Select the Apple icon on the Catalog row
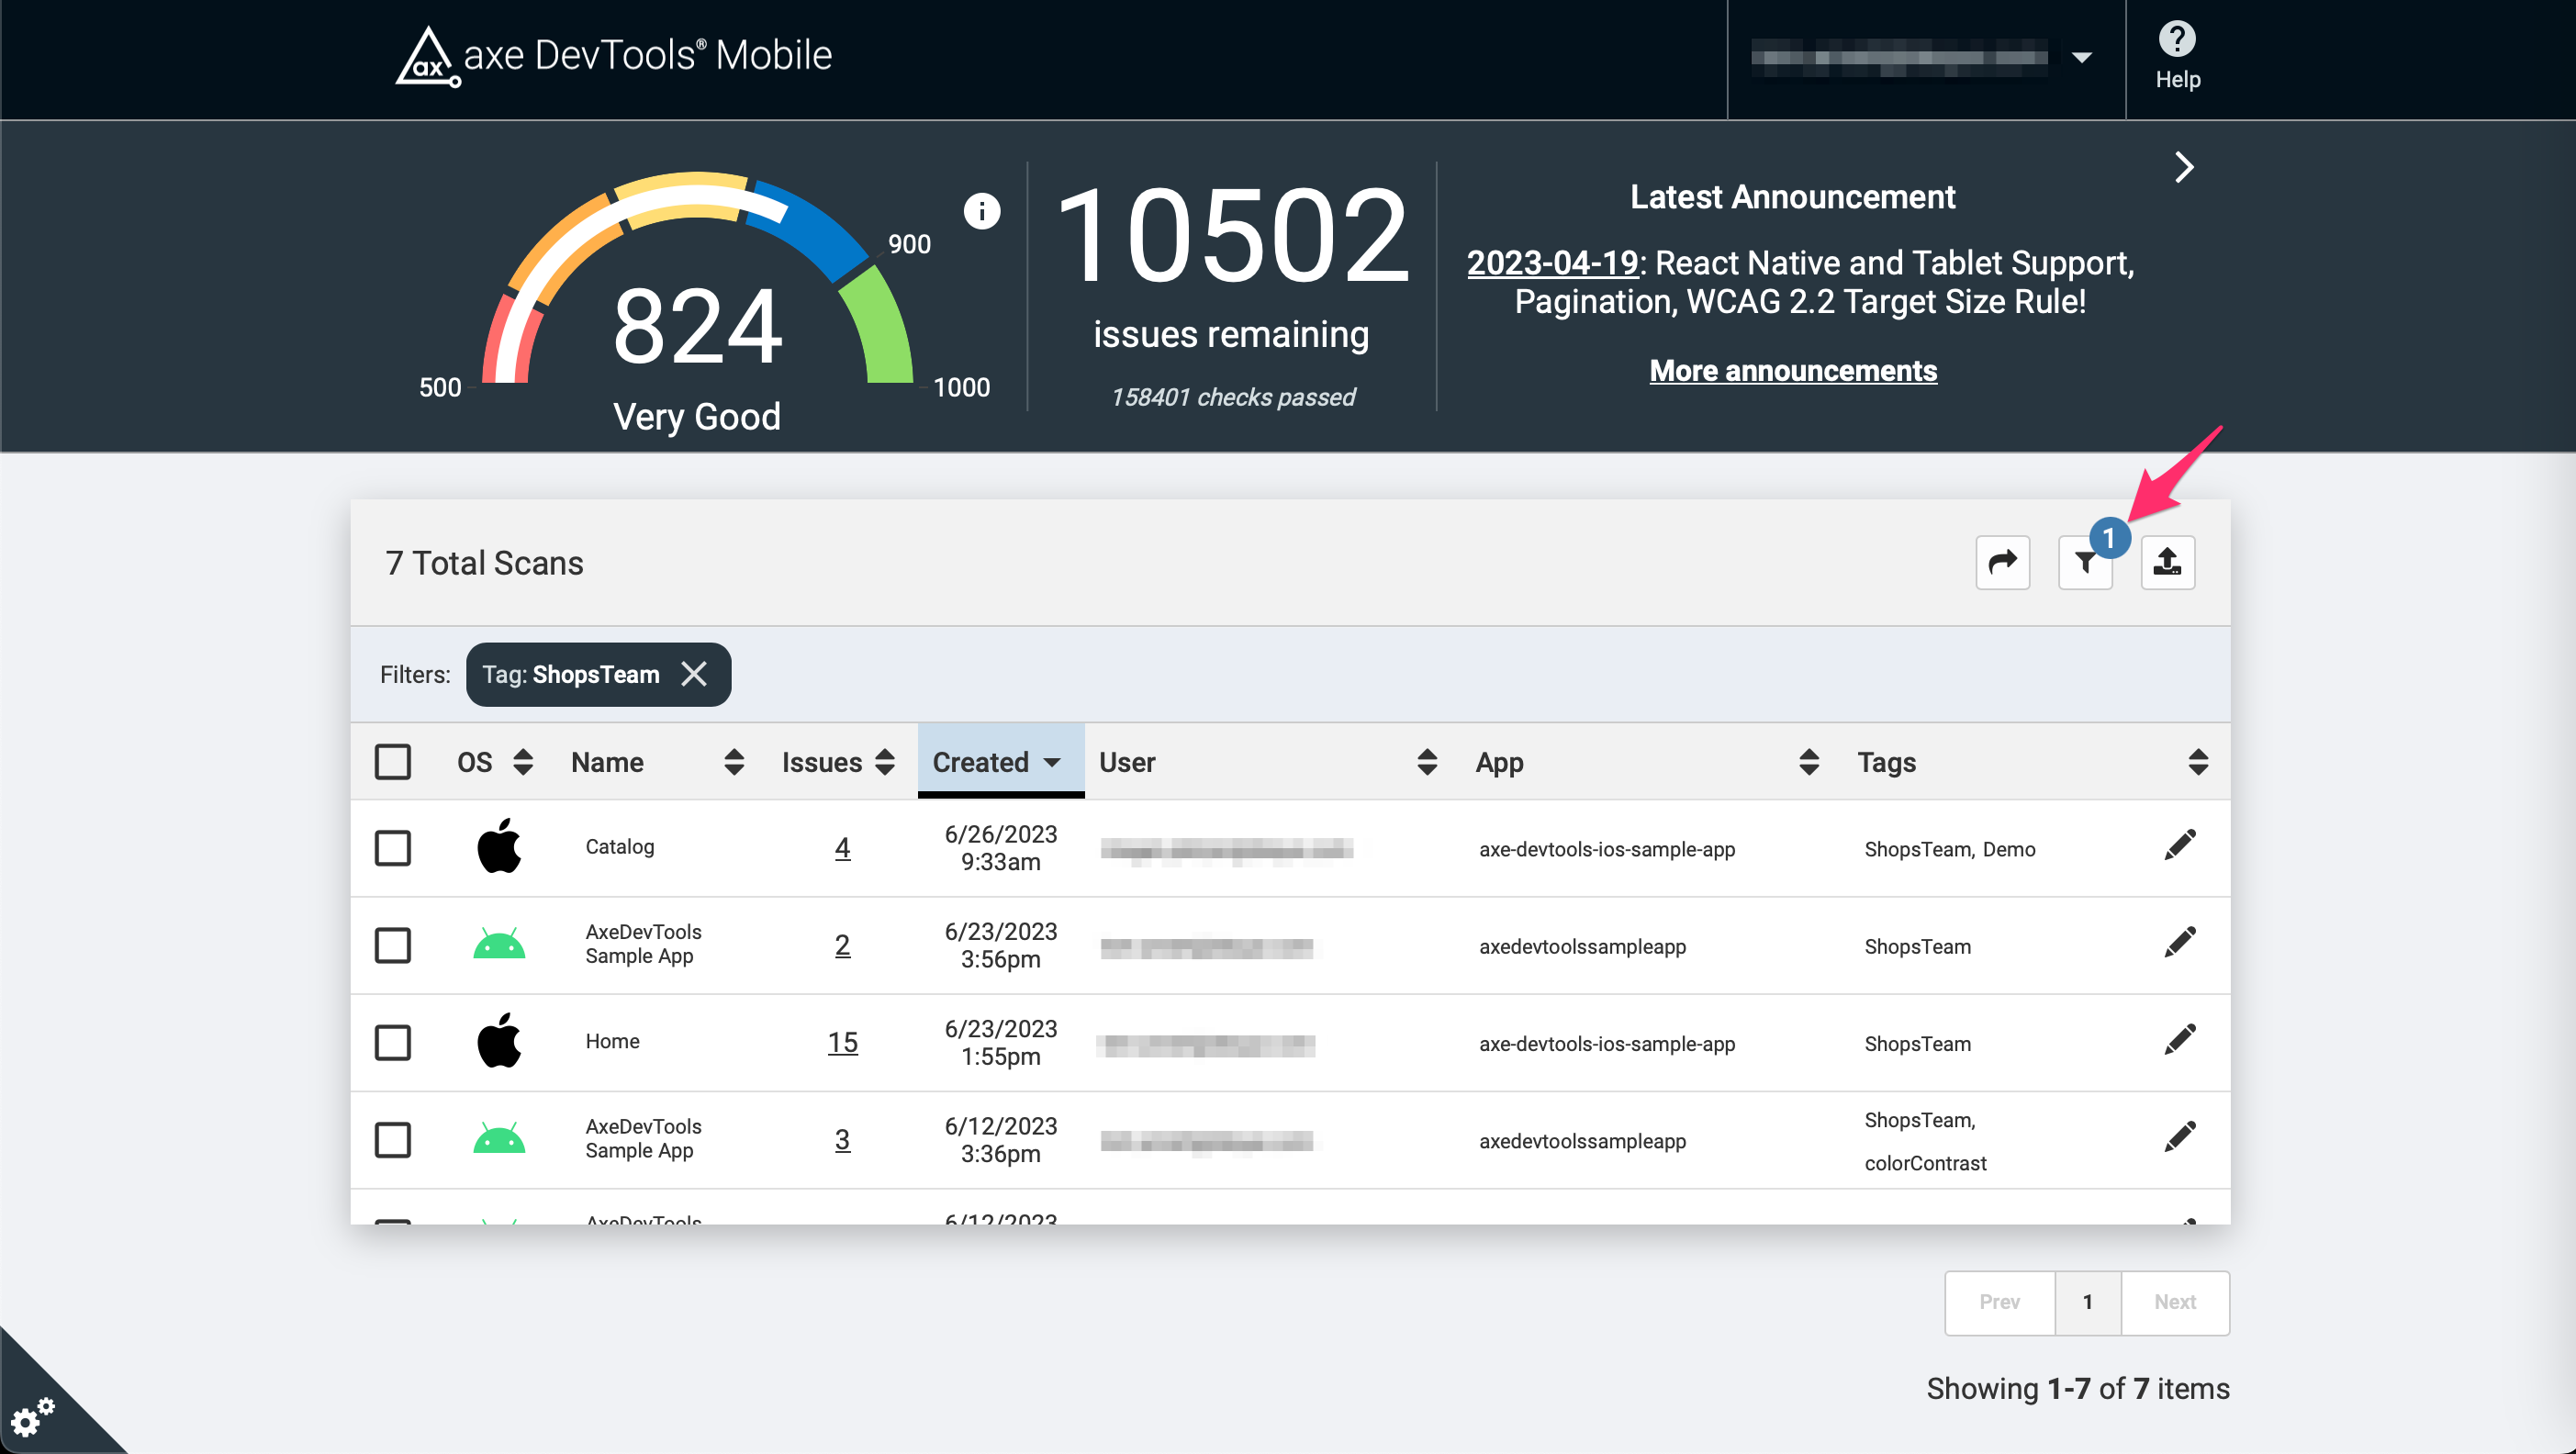Screen dimensions: 2576x1454 coord(500,846)
